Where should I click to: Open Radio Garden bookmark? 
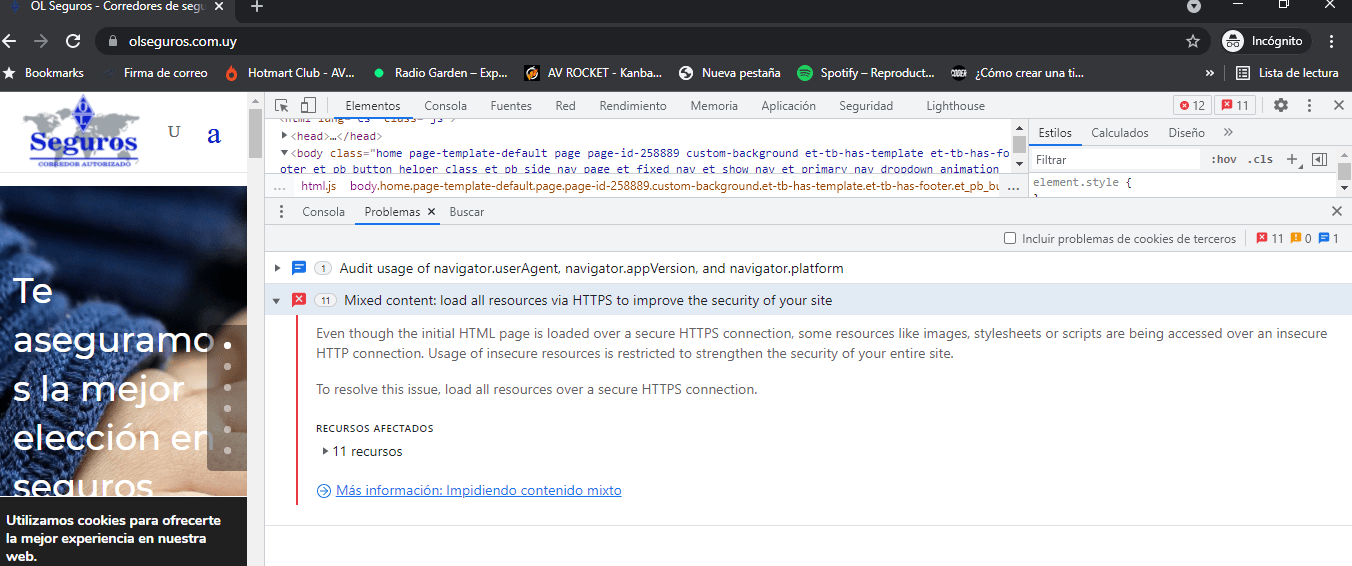441,73
